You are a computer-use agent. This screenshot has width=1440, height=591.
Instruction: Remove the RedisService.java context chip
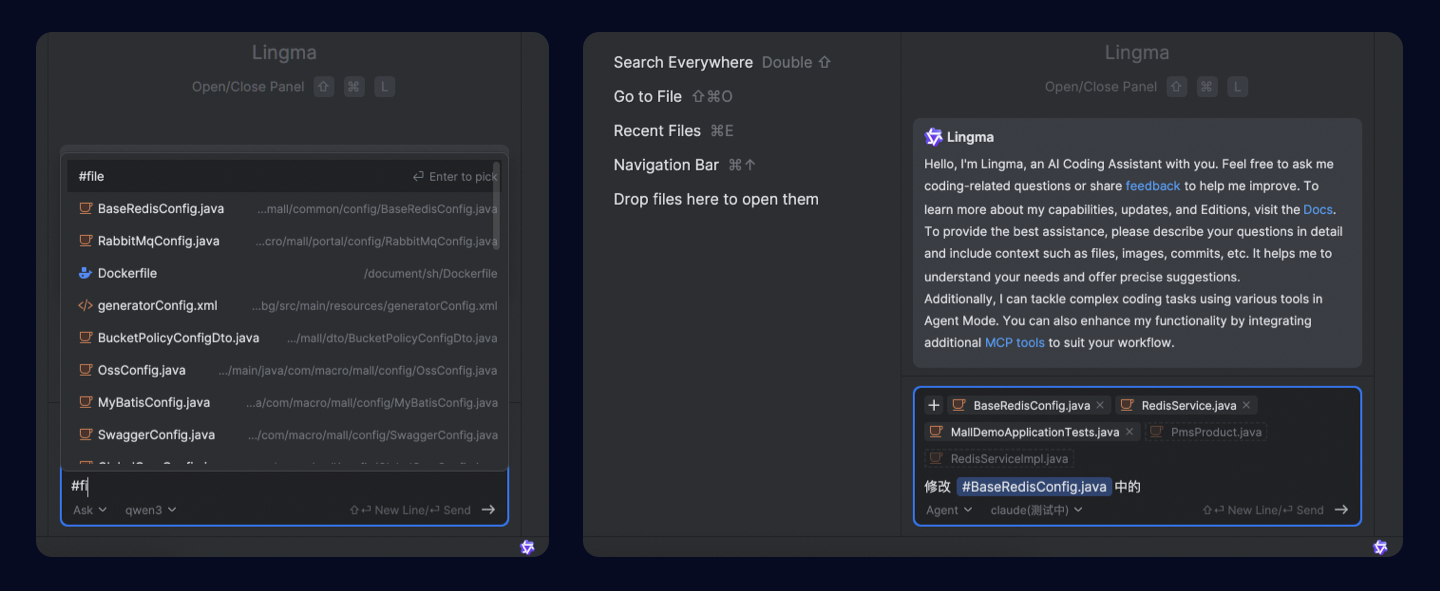1247,405
